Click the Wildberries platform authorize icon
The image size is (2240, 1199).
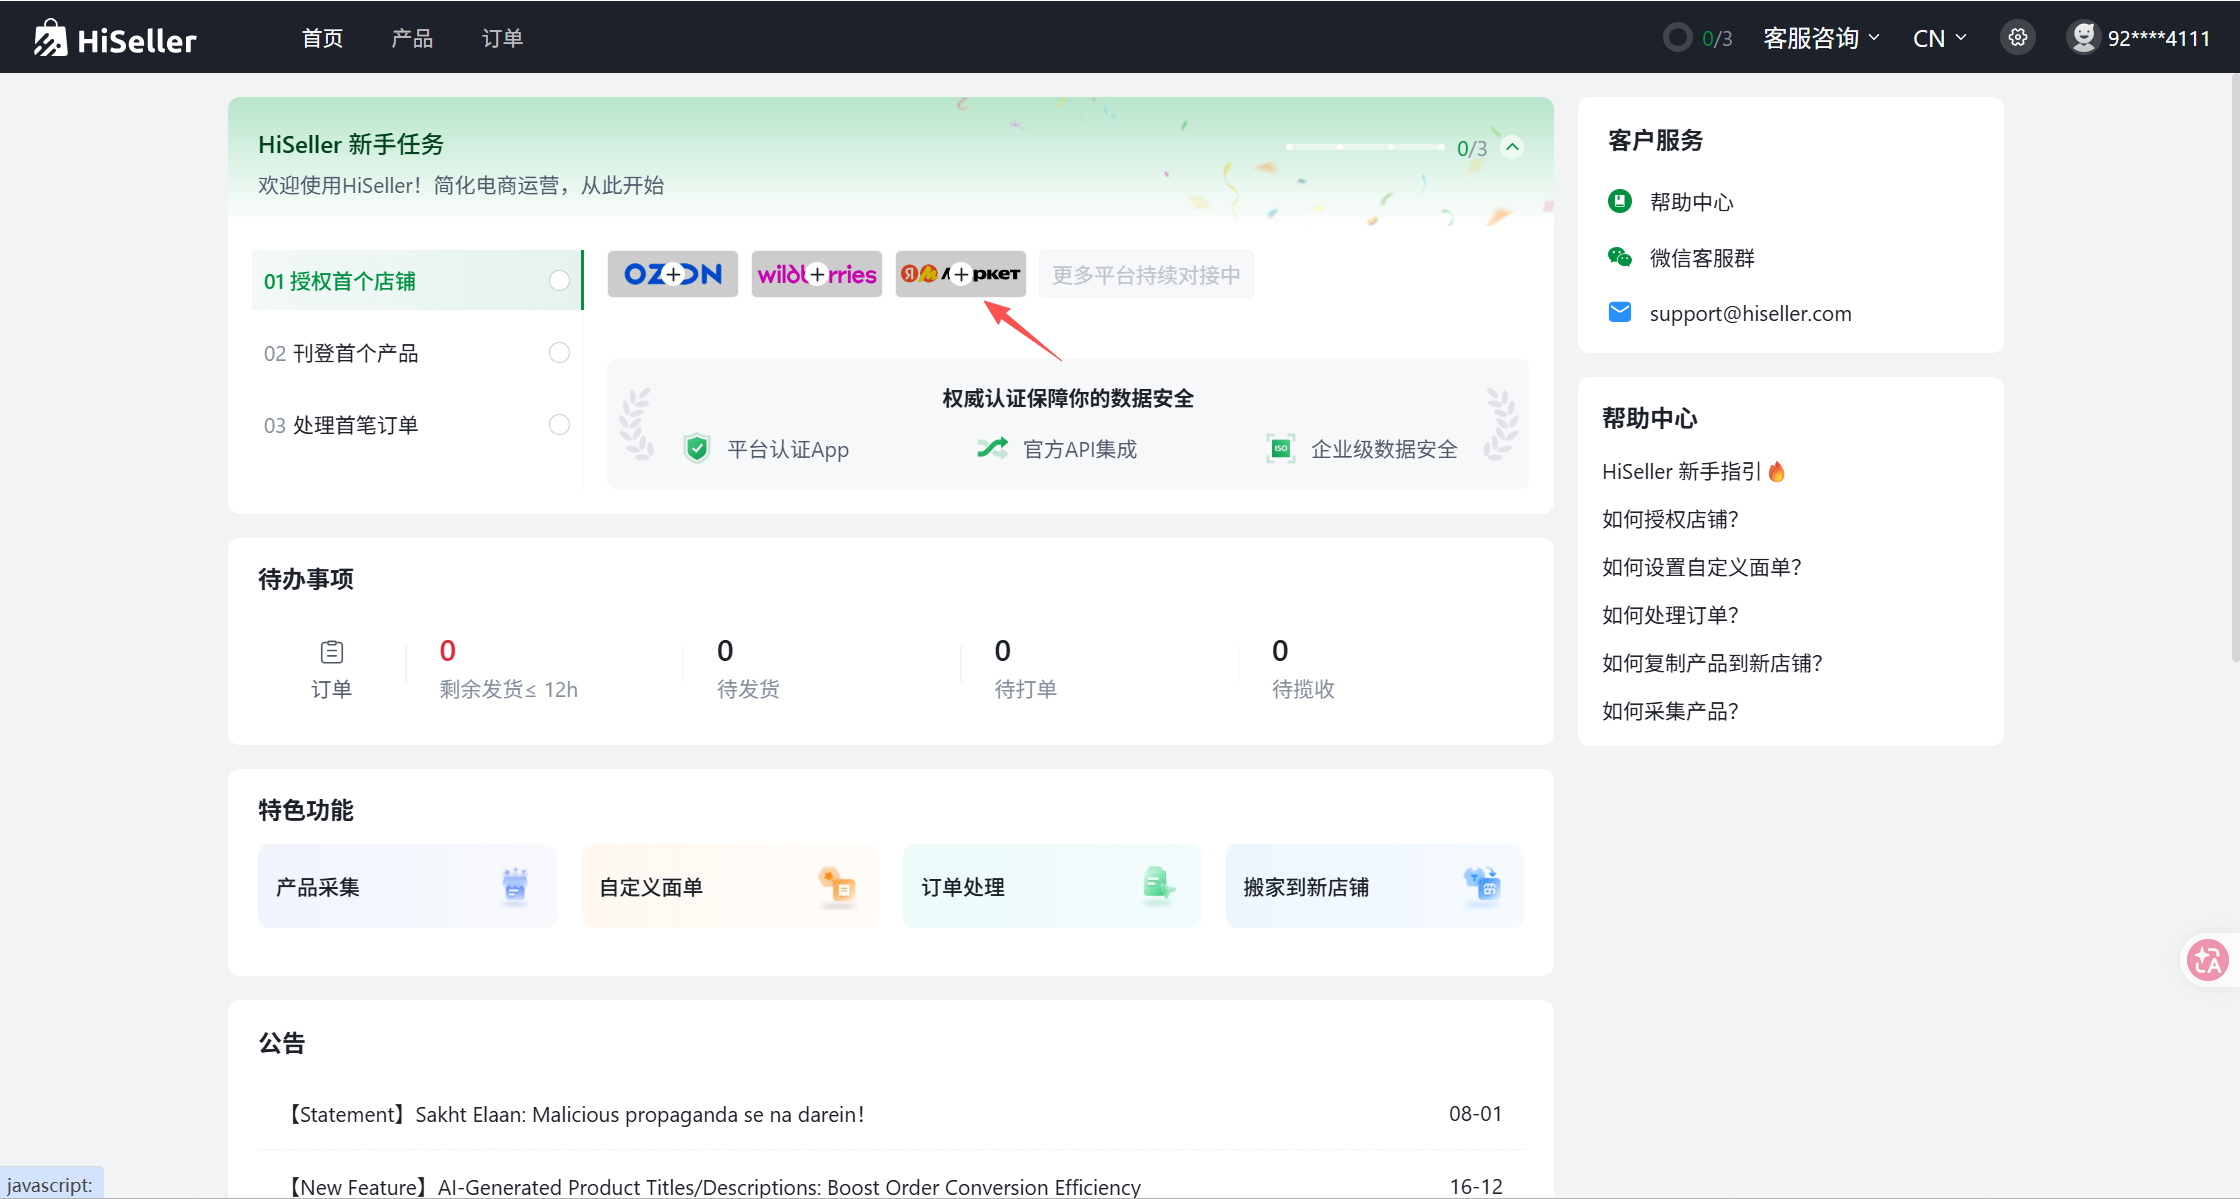[816, 274]
